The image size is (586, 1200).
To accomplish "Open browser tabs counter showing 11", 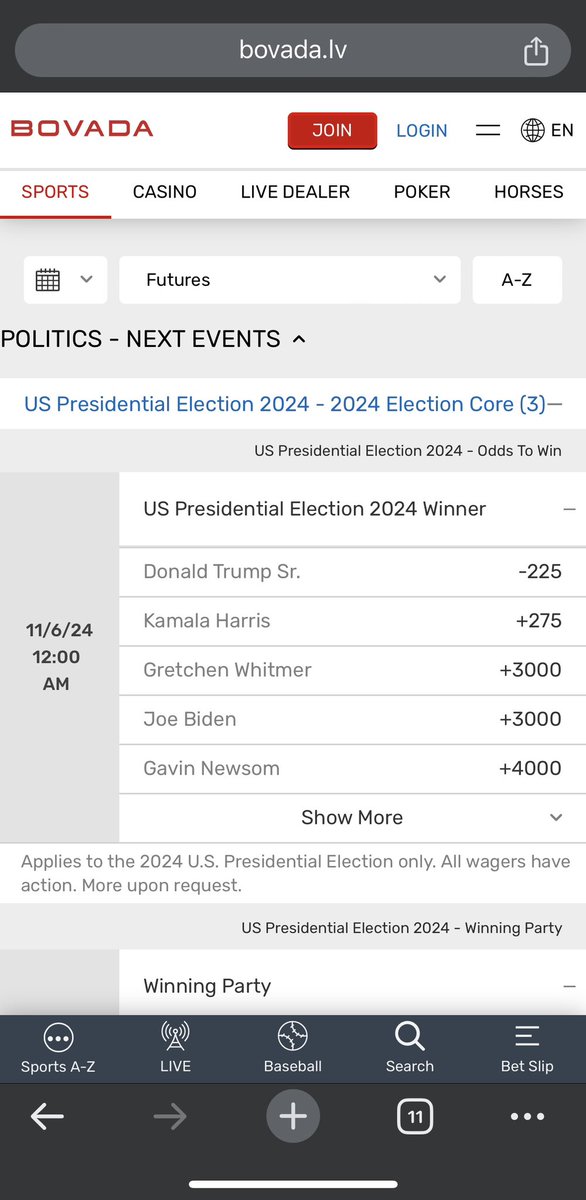I will pos(415,1116).
